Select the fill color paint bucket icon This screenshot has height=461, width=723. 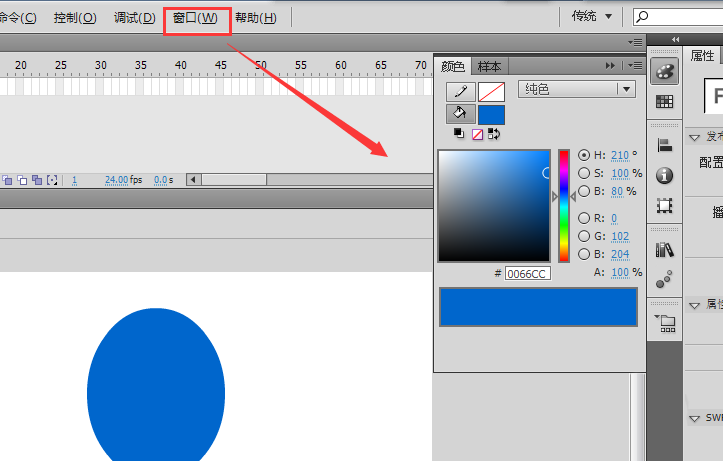pyautogui.click(x=461, y=114)
